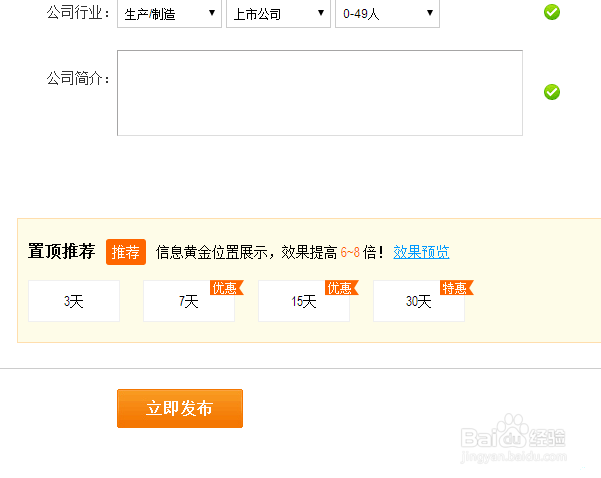This screenshot has width=601, height=478.
Task: Select the 30天 top placement option
Action: [x=419, y=301]
